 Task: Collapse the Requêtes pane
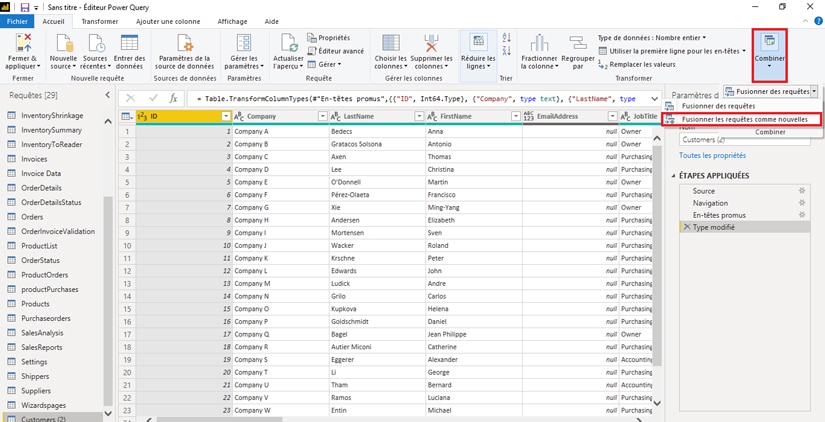point(108,95)
